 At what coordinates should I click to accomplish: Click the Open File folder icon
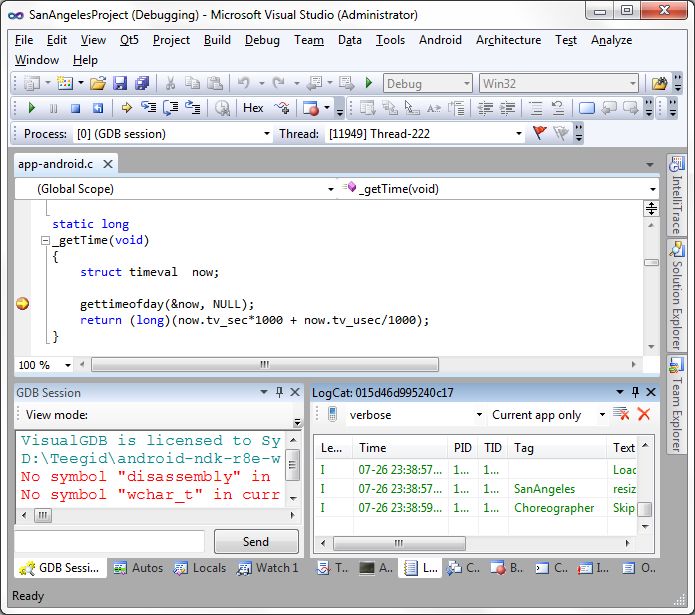pos(98,83)
